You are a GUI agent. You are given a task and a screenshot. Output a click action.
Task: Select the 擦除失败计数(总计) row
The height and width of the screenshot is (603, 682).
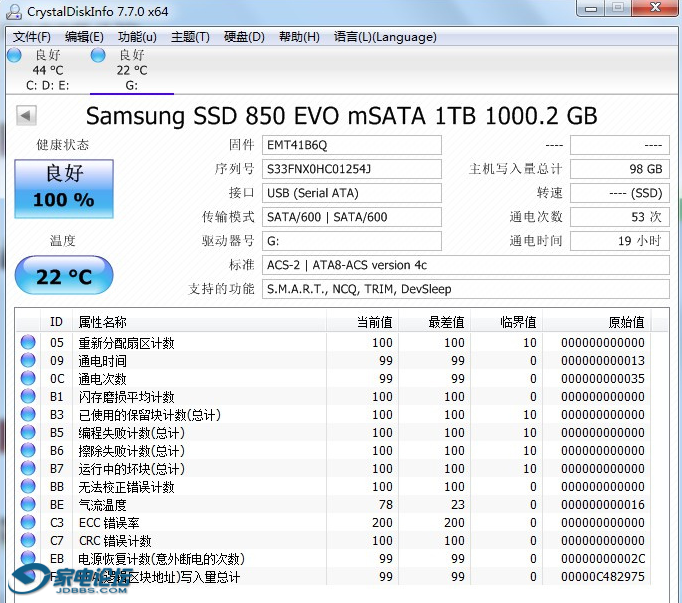[334, 451]
